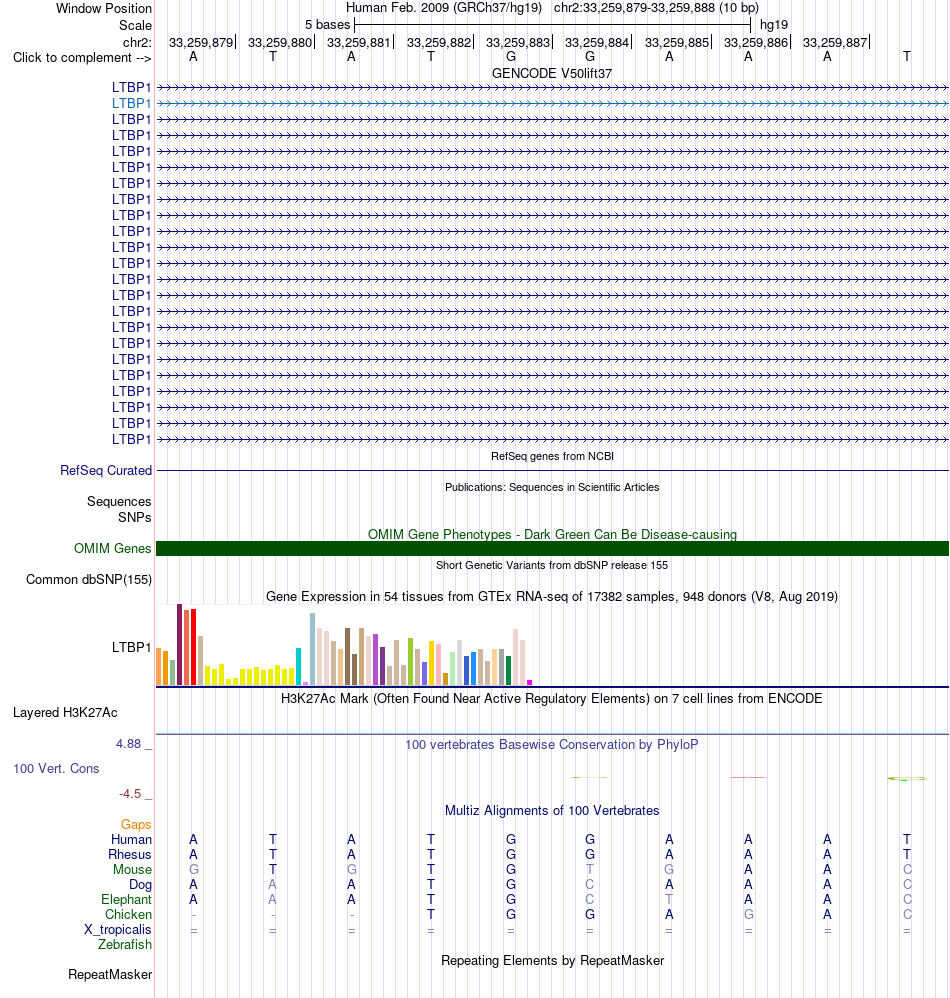The image size is (950, 998).
Task: Select the X_tropicalis row label
Action: (x=118, y=930)
